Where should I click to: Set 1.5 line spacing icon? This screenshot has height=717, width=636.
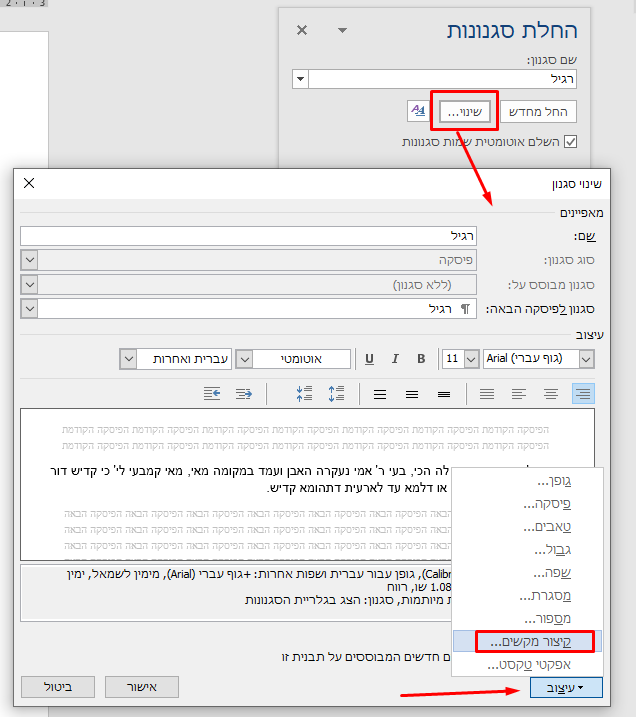tap(412, 394)
